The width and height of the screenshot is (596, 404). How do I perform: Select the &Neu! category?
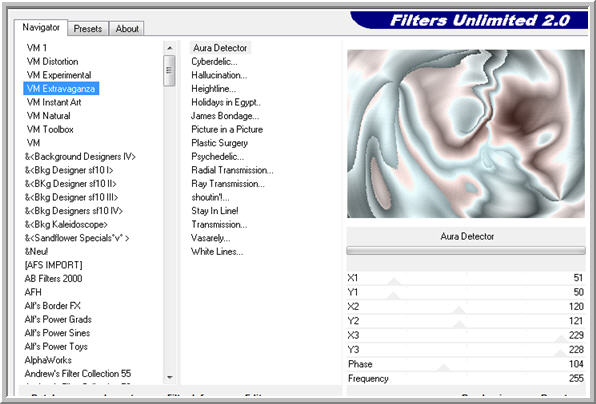pos(36,252)
